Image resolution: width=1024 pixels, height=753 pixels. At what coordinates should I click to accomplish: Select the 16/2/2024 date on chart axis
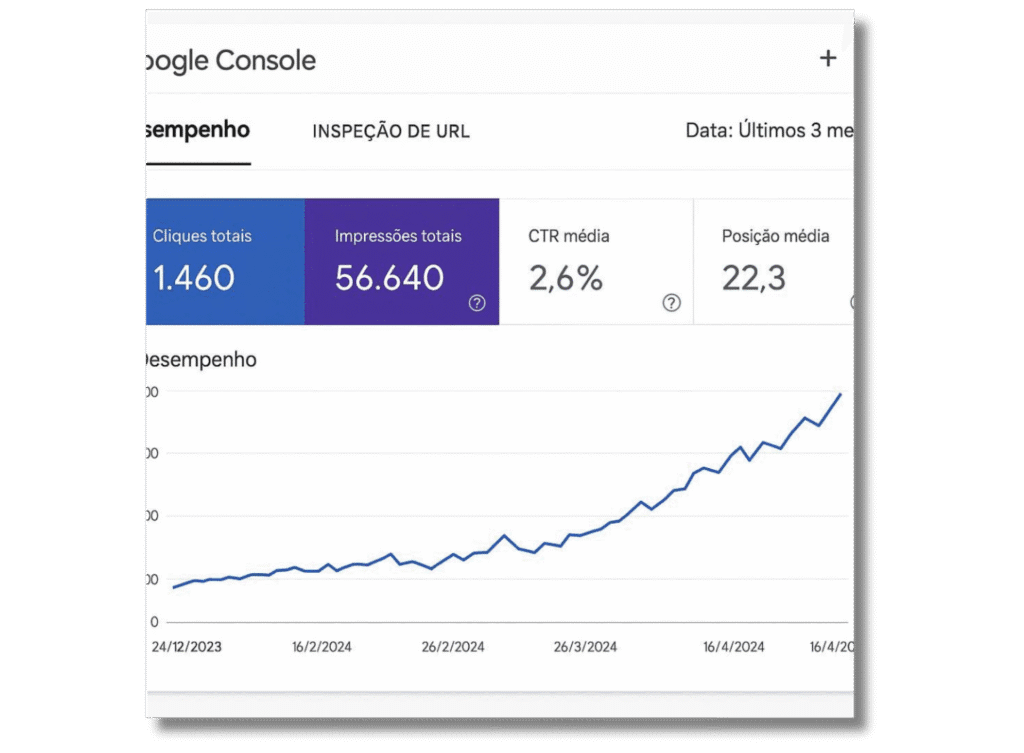(x=323, y=647)
